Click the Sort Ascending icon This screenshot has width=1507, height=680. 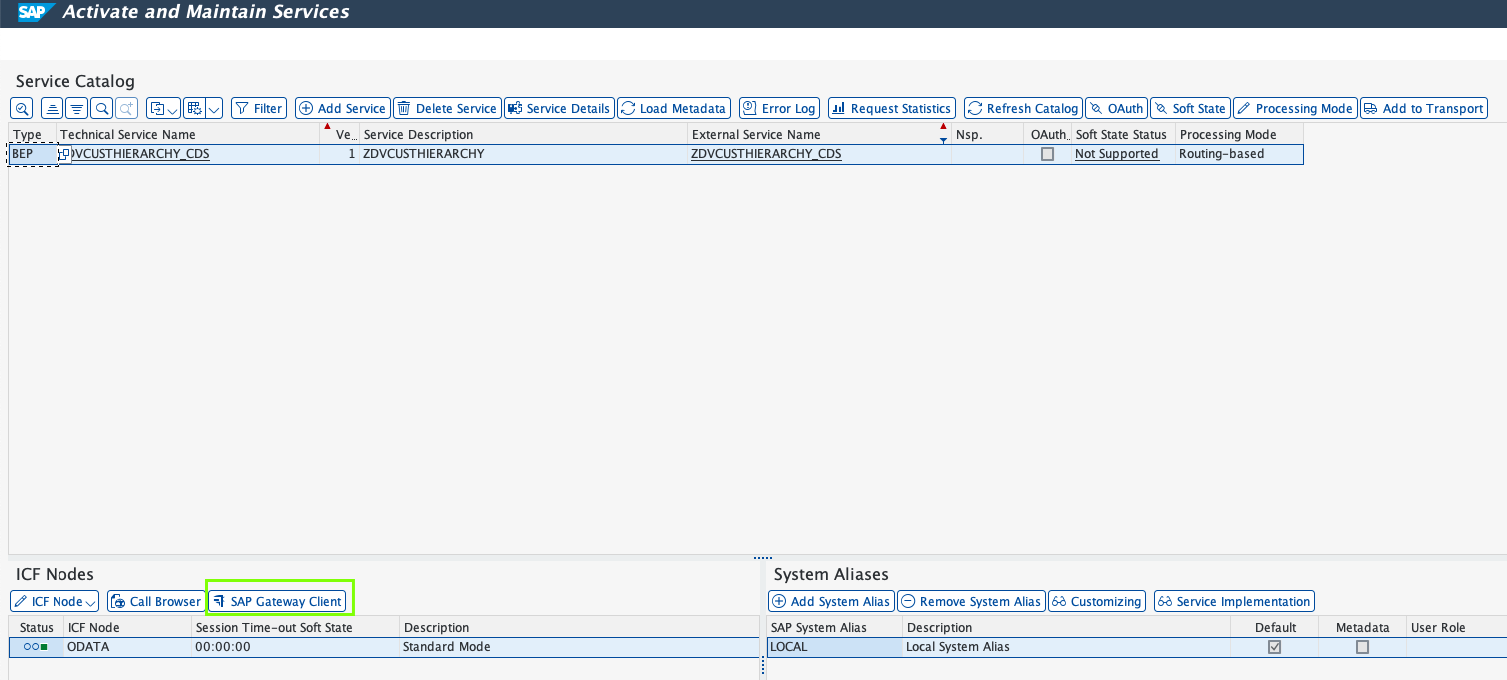pos(52,108)
